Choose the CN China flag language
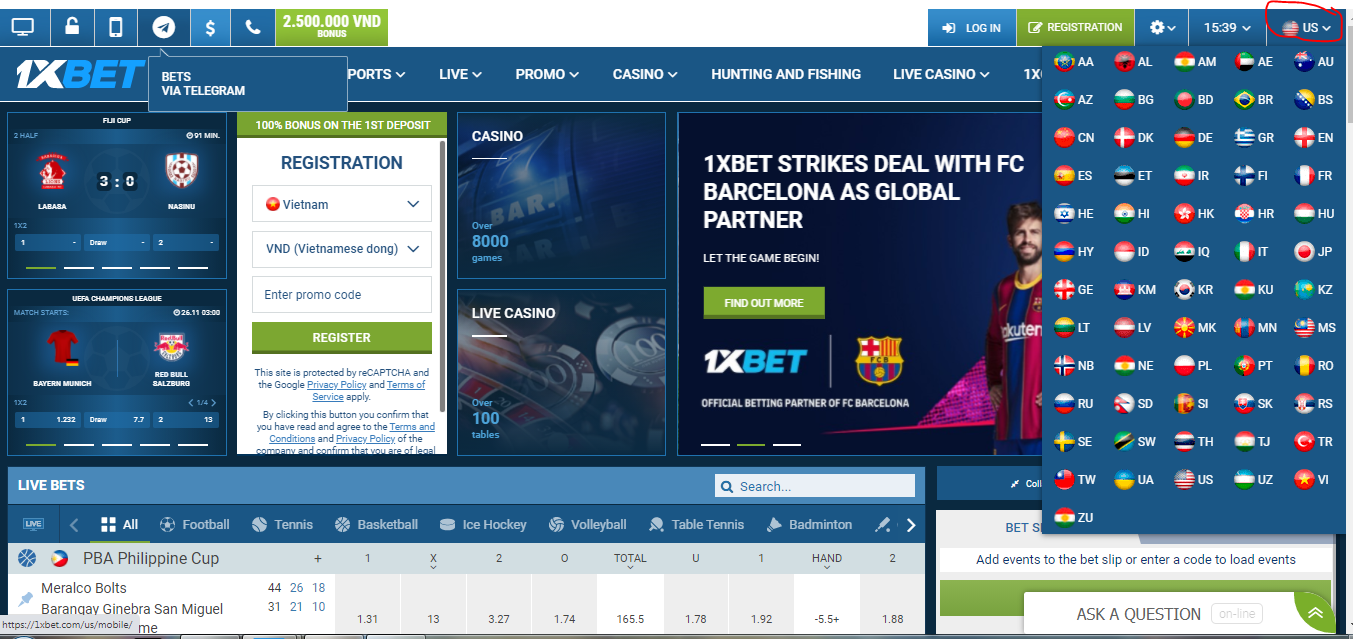1353x639 pixels. pos(1074,137)
